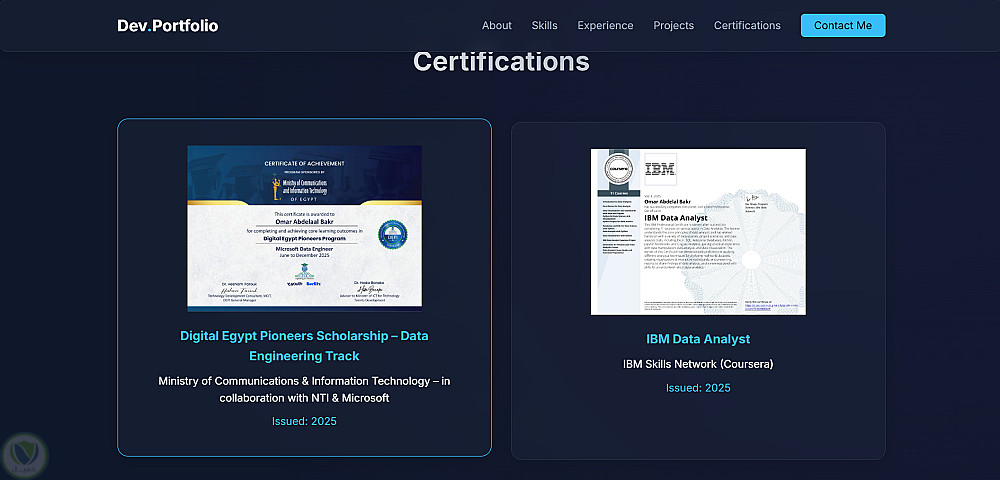
Task: Click the IBM Data Analyst card title
Action: point(698,339)
